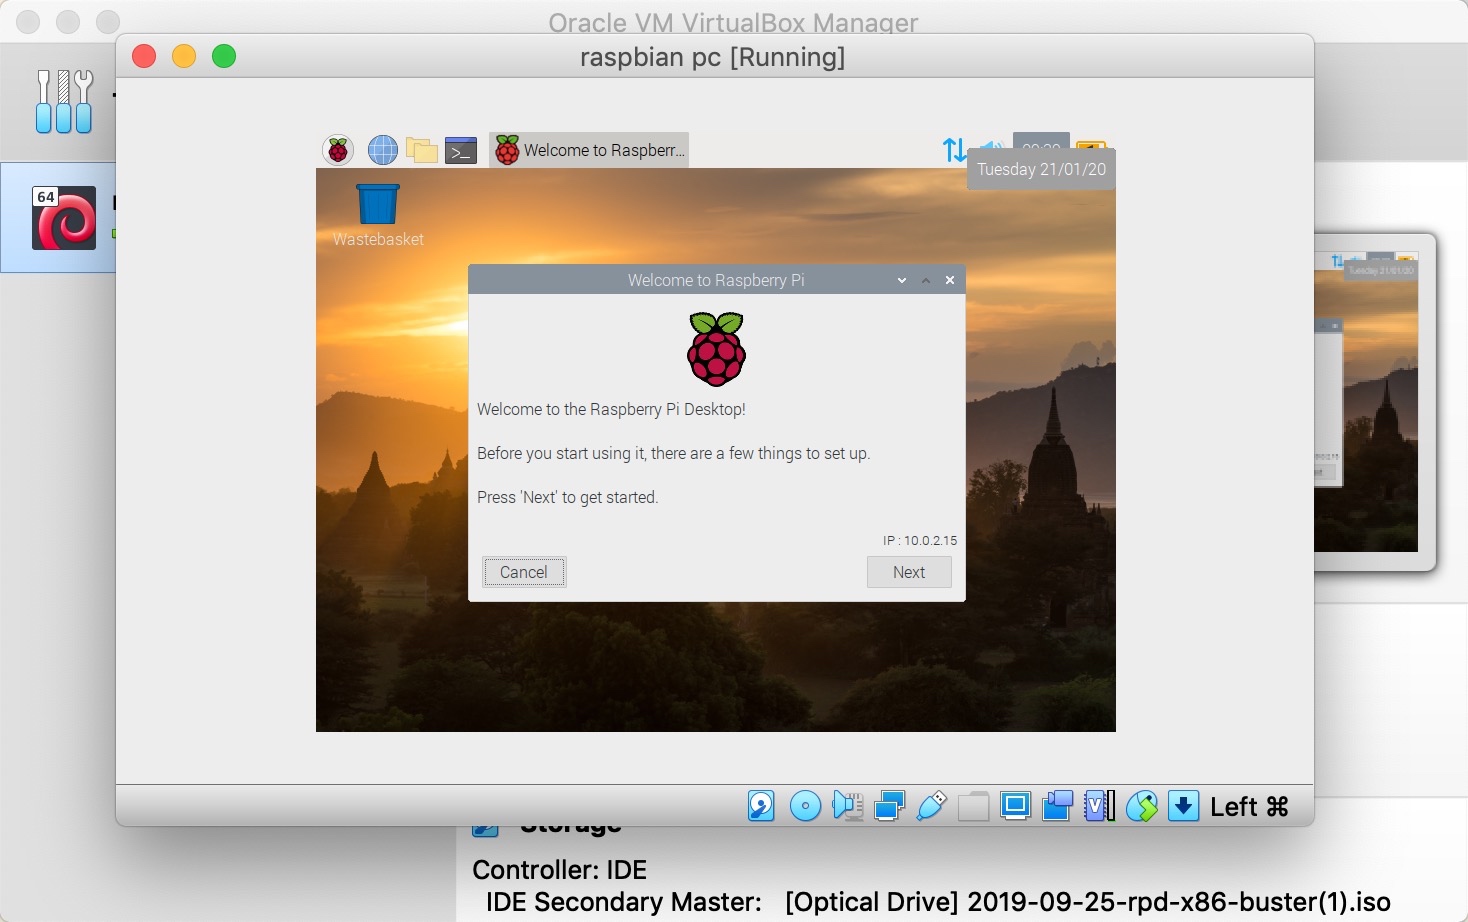Open the network up-down arrows icon

(954, 150)
